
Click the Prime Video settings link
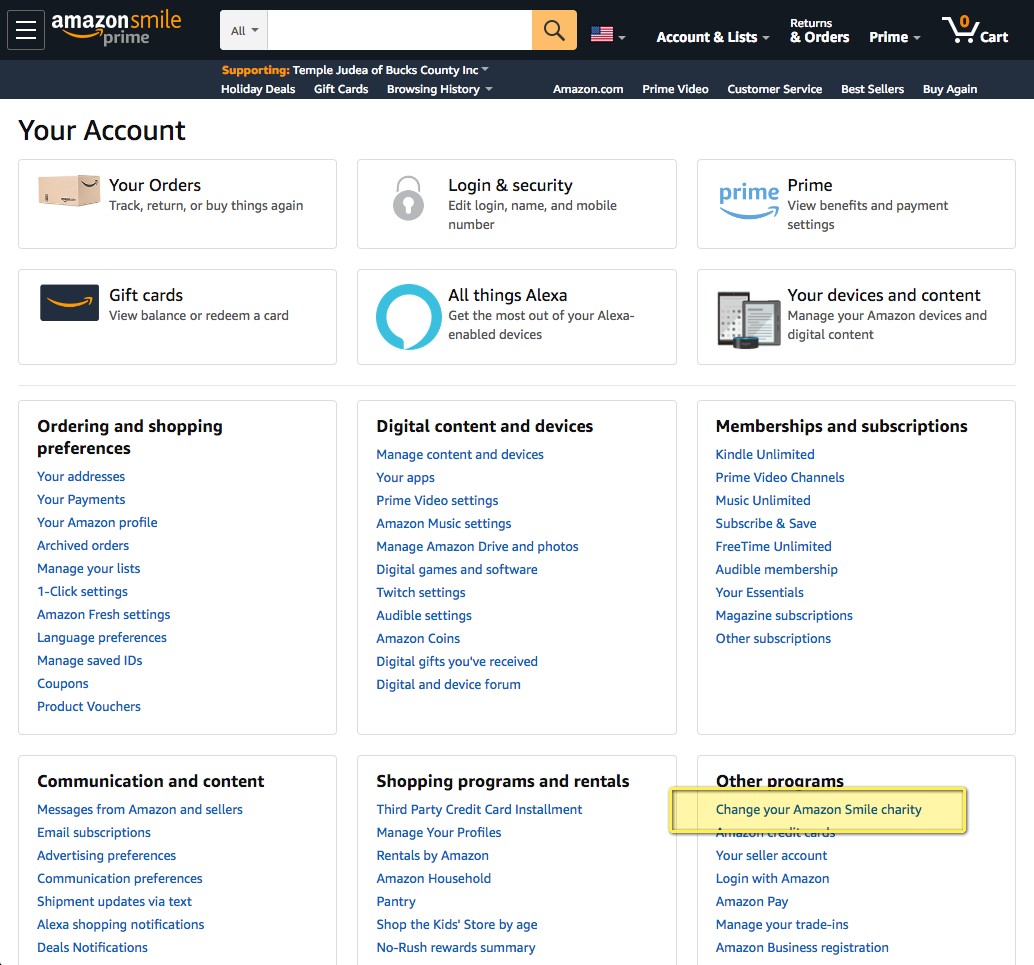437,500
